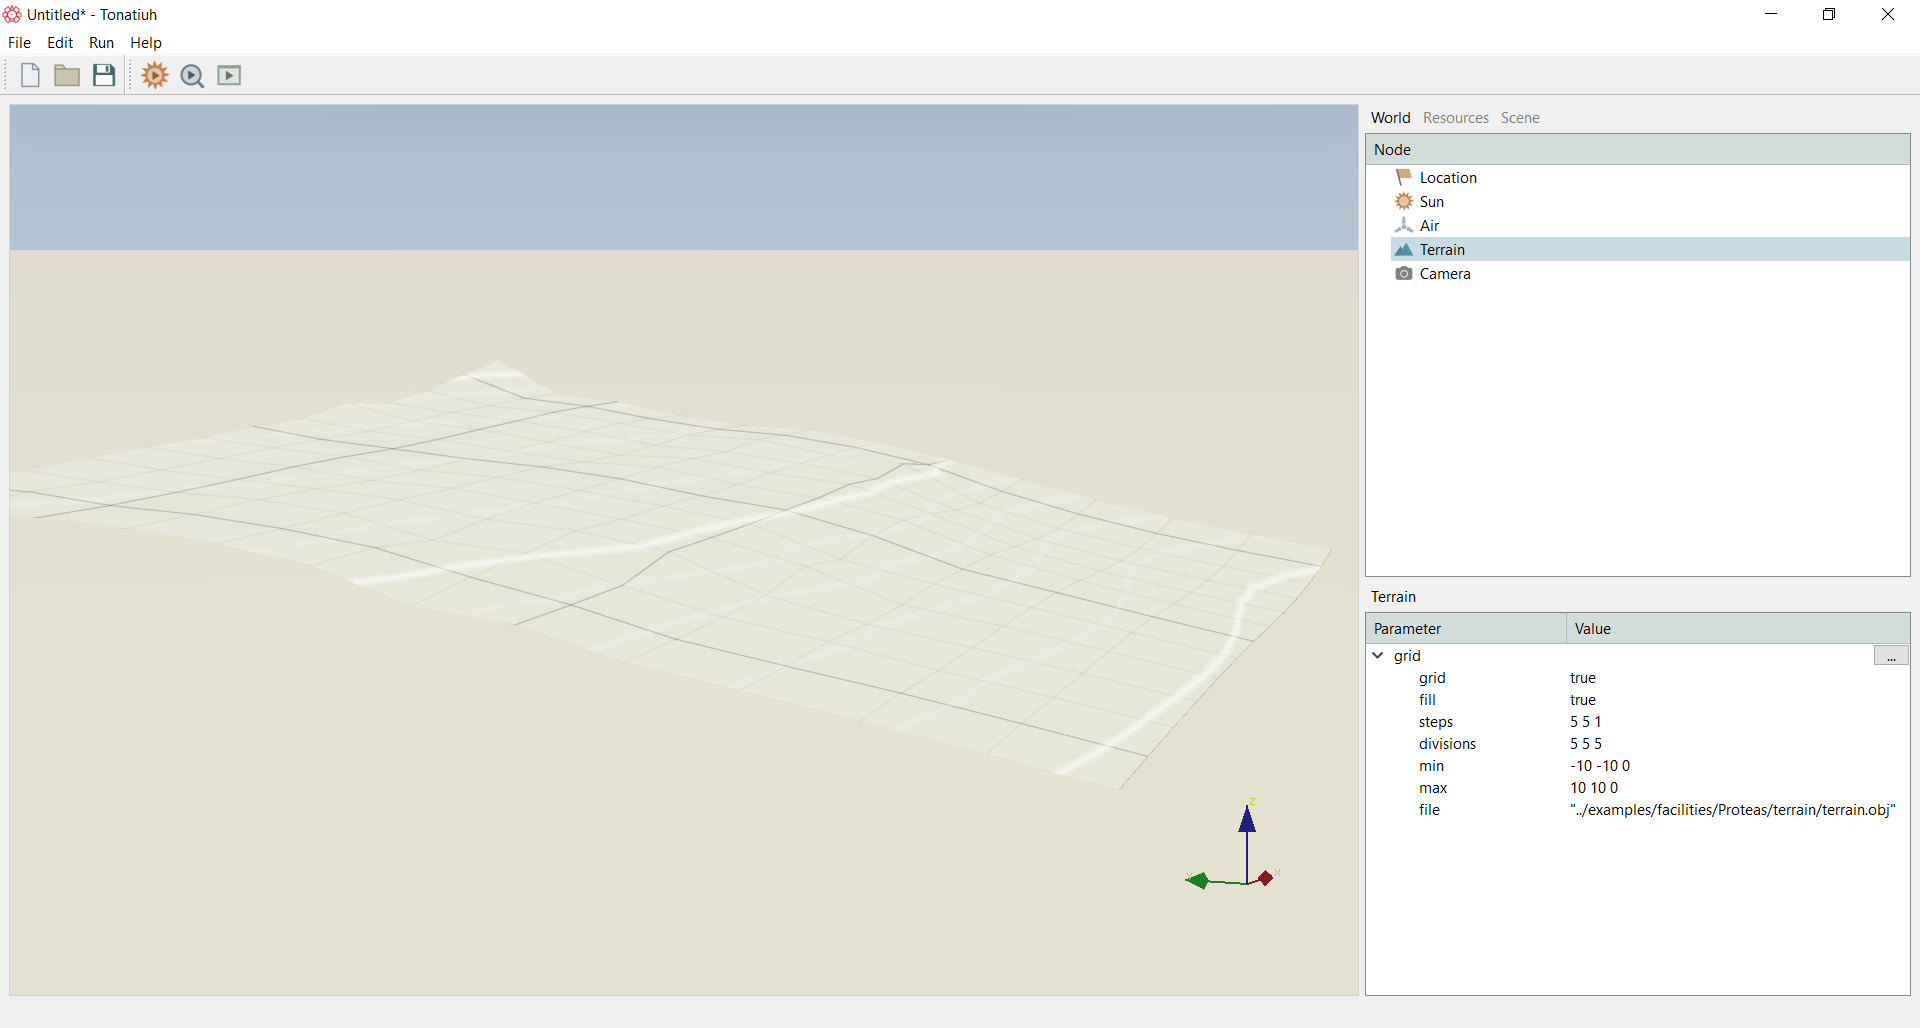Select the Sun node in the tree

(x=1432, y=202)
